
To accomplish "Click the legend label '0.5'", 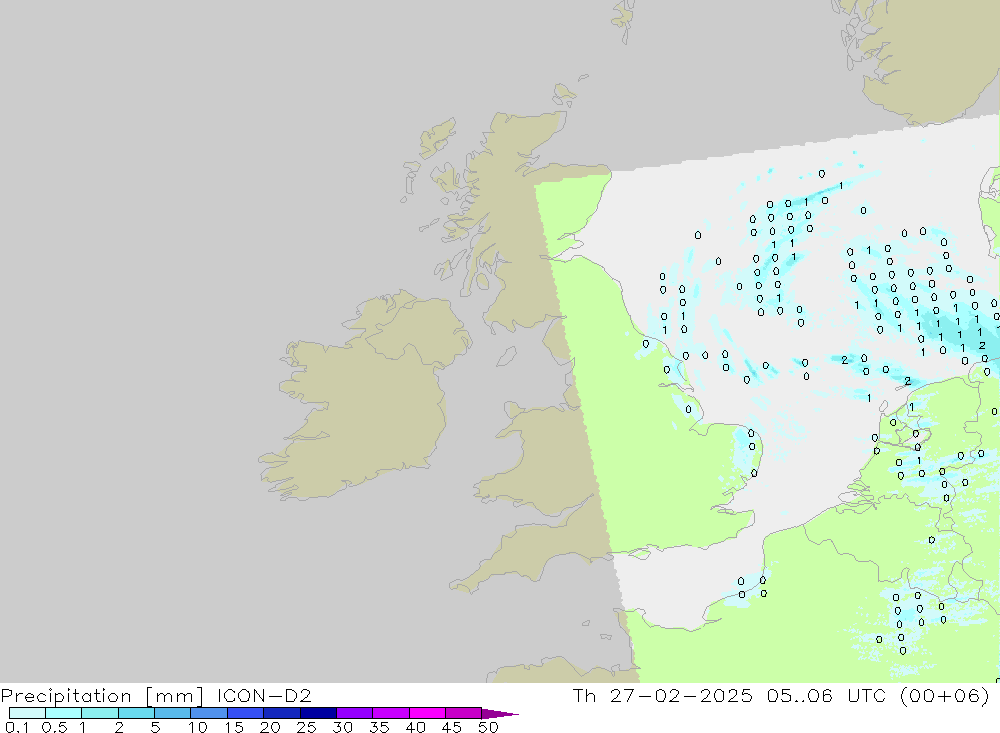I will coord(54,727).
